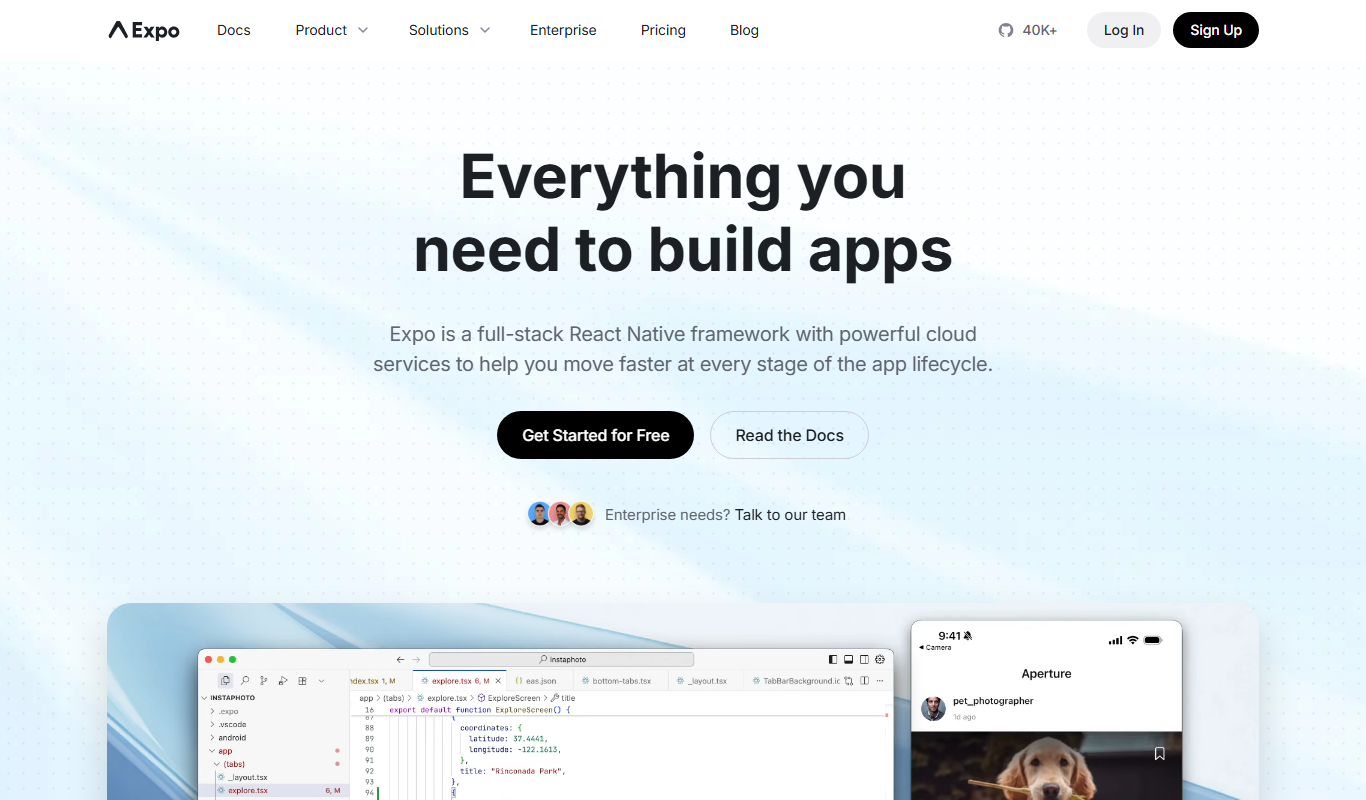Viewport: 1366px width, 800px height.
Task: Tap the Camera back link in the phone
Action: (x=935, y=647)
